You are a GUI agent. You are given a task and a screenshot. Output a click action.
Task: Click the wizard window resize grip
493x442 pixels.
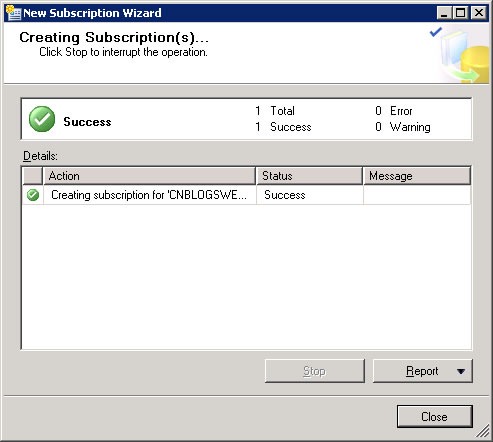coord(483,432)
